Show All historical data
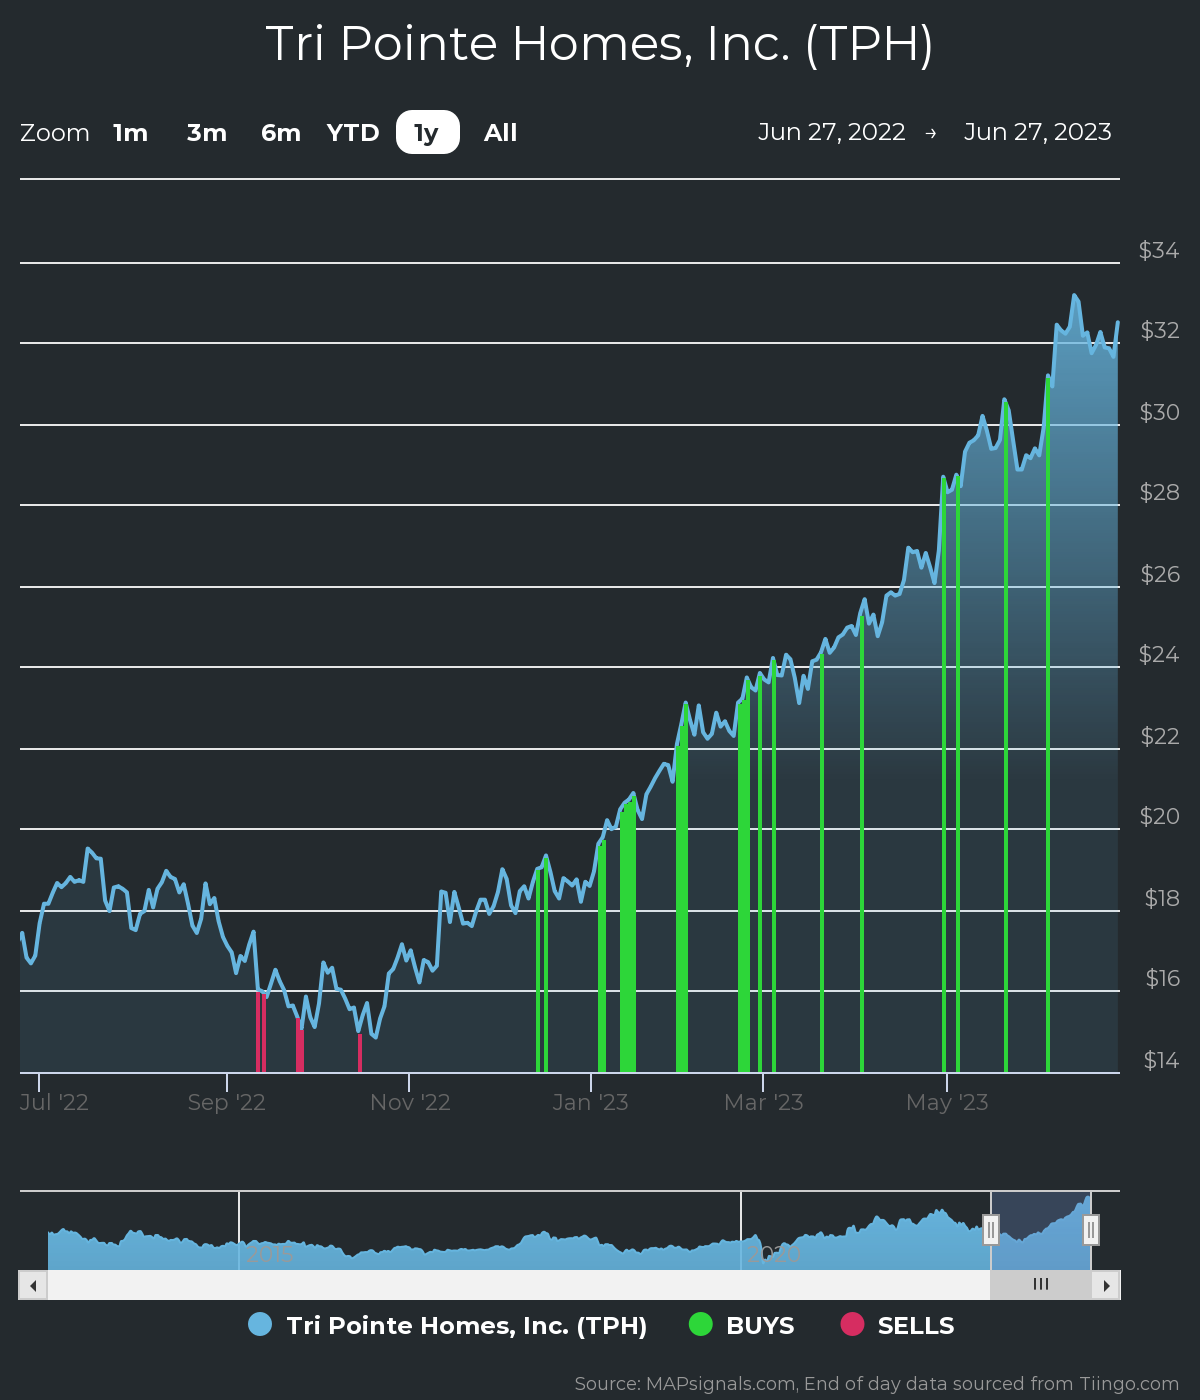Viewport: 1200px width, 1400px height. [501, 132]
